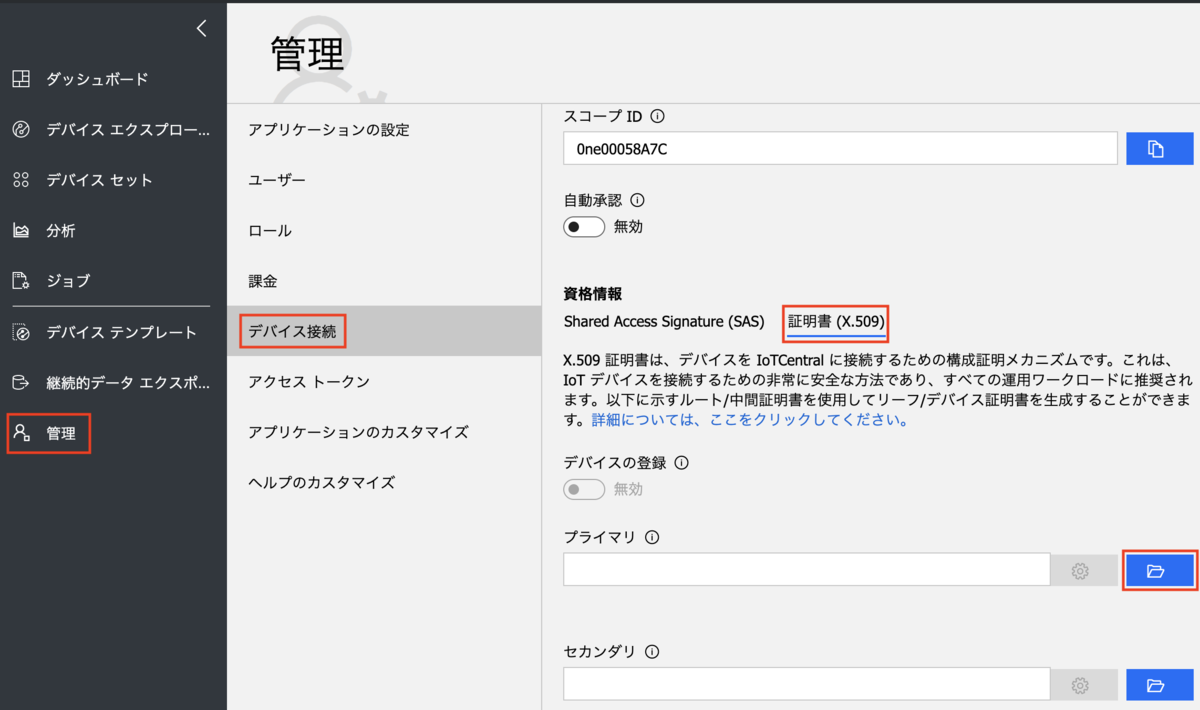The height and width of the screenshot is (710, 1200).
Task: Toggle the デバイスの登録 switch
Action: (585, 490)
